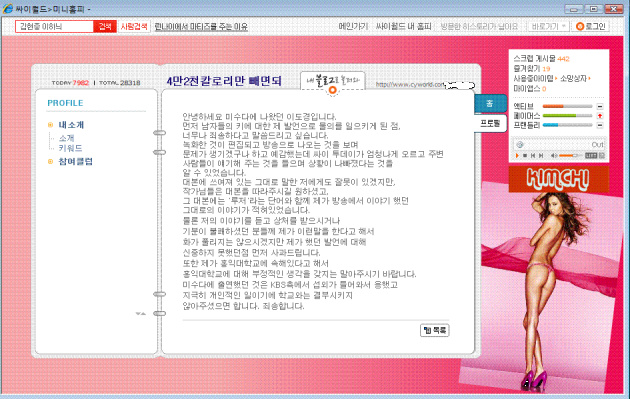Click 마이앱스 0 entry

pyautogui.click(x=530, y=89)
